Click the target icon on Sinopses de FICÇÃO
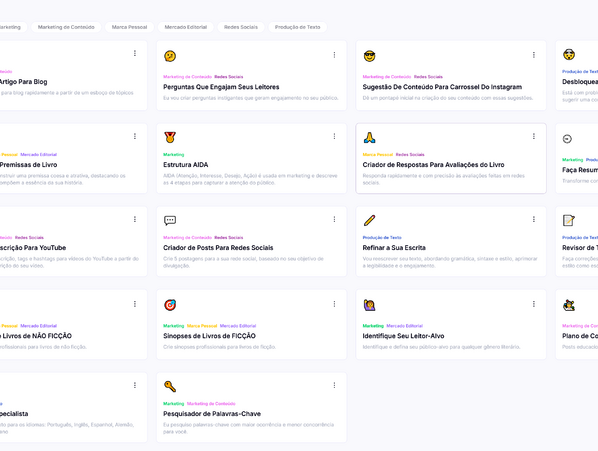 [x=170, y=305]
